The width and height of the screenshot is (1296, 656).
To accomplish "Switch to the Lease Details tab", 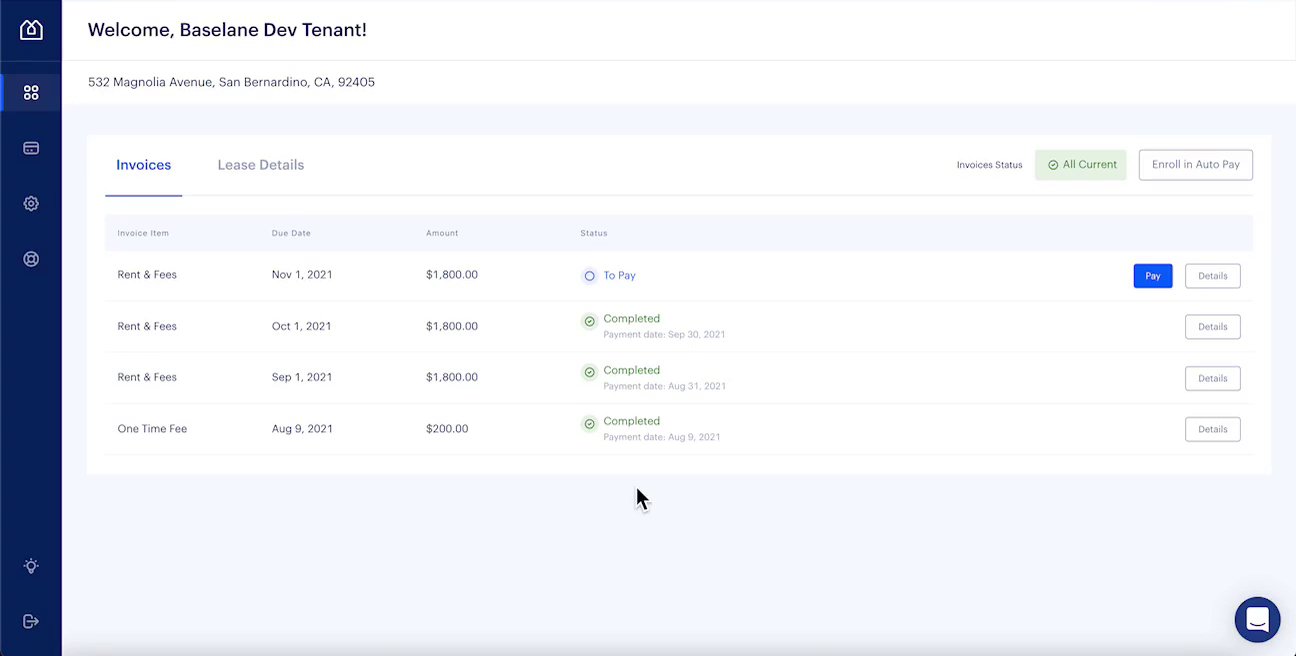I will (260, 165).
